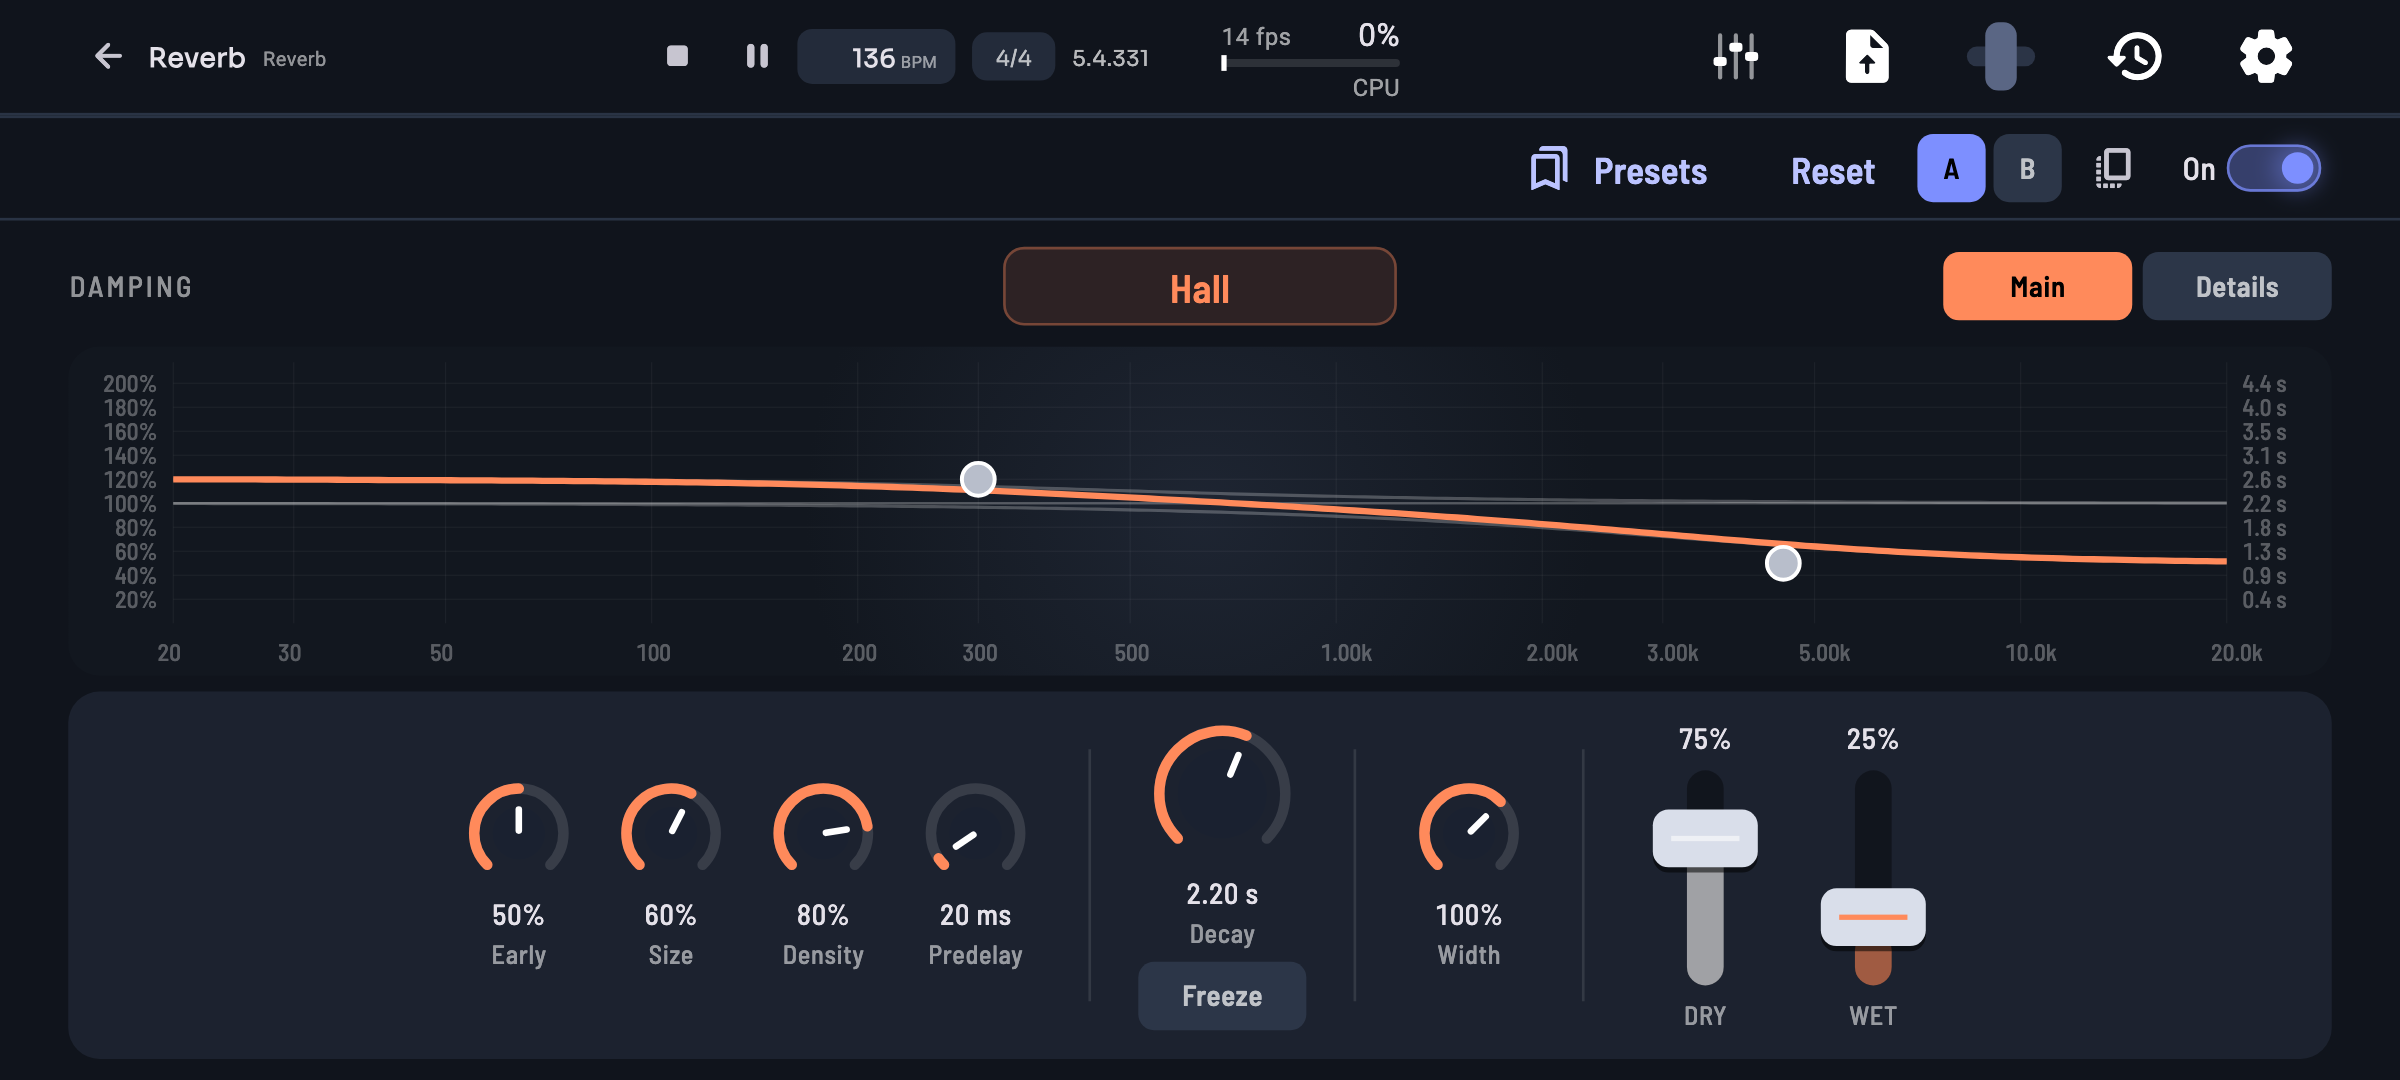Open settings gear
The width and height of the screenshot is (2400, 1080).
point(2265,56)
